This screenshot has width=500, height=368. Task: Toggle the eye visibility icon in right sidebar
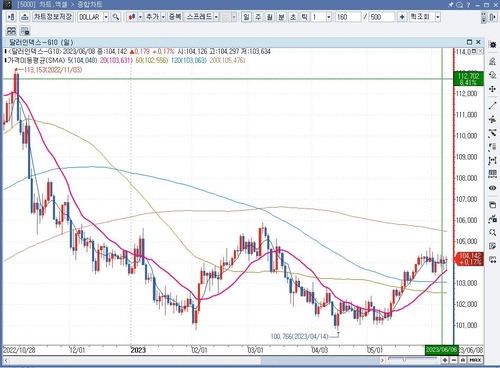(492, 188)
